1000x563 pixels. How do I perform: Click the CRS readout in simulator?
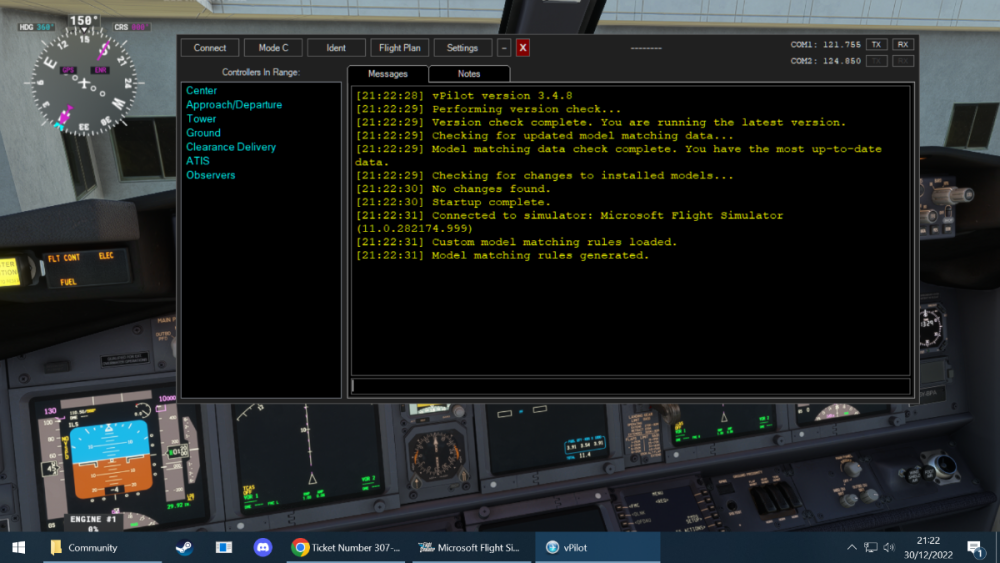[x=131, y=27]
